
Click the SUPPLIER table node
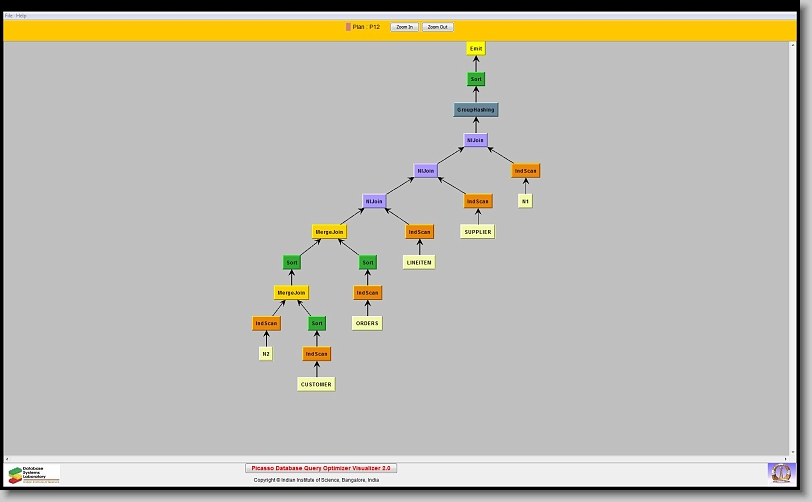coord(477,231)
